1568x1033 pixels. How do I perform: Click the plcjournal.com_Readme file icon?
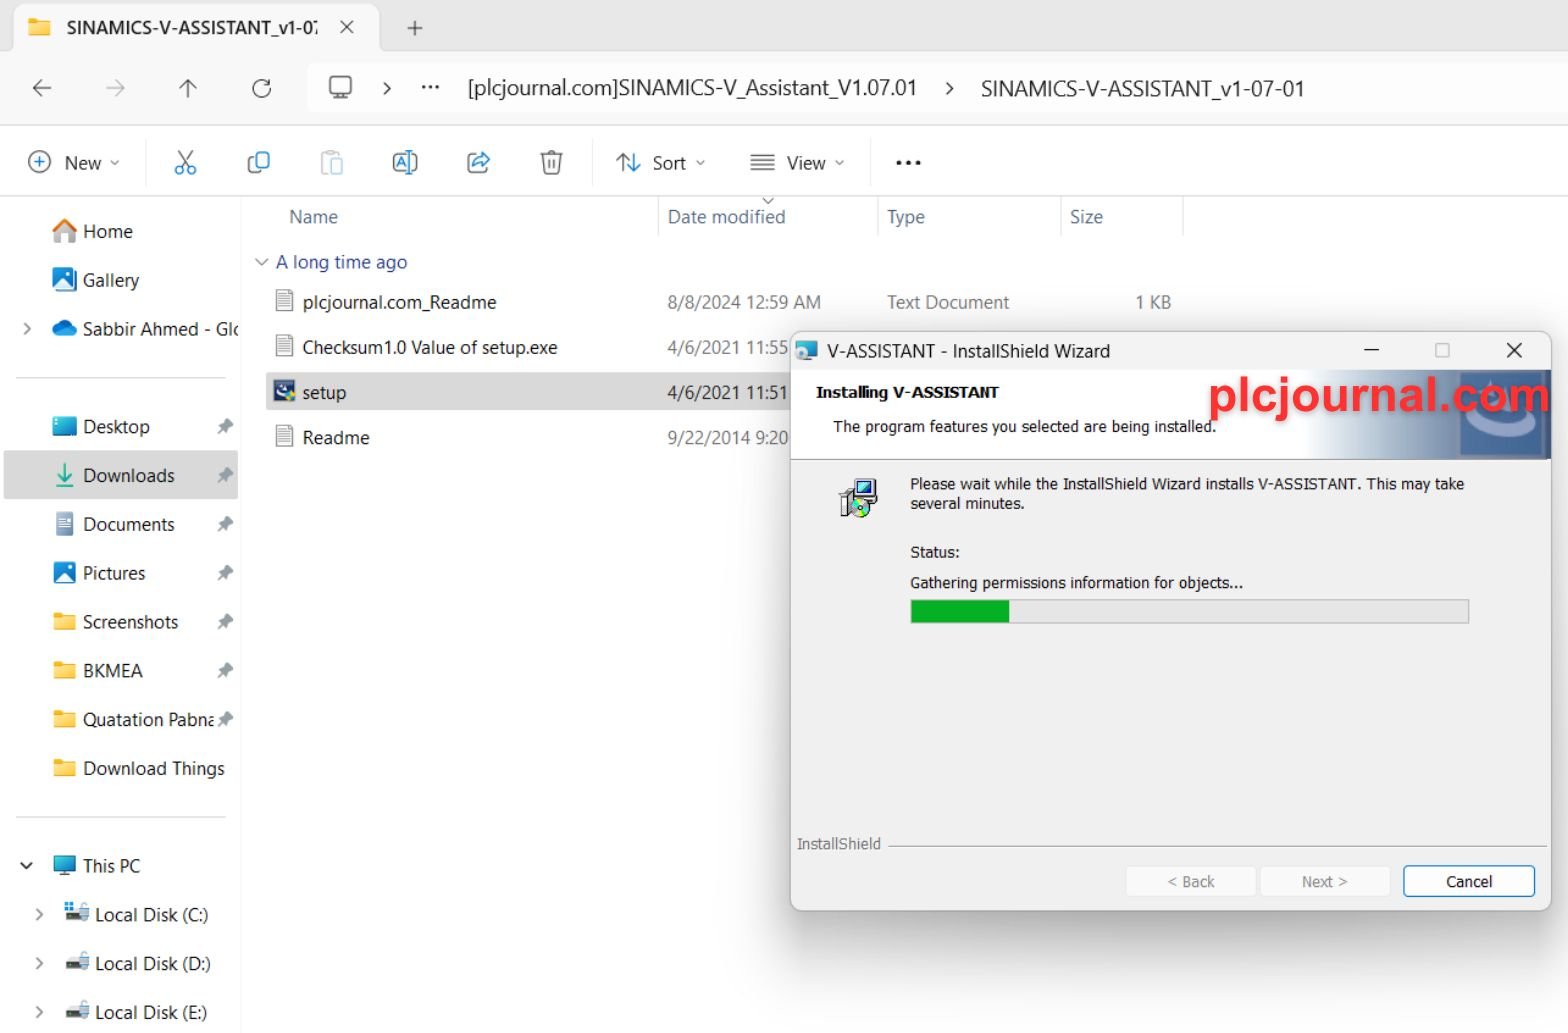tap(284, 301)
